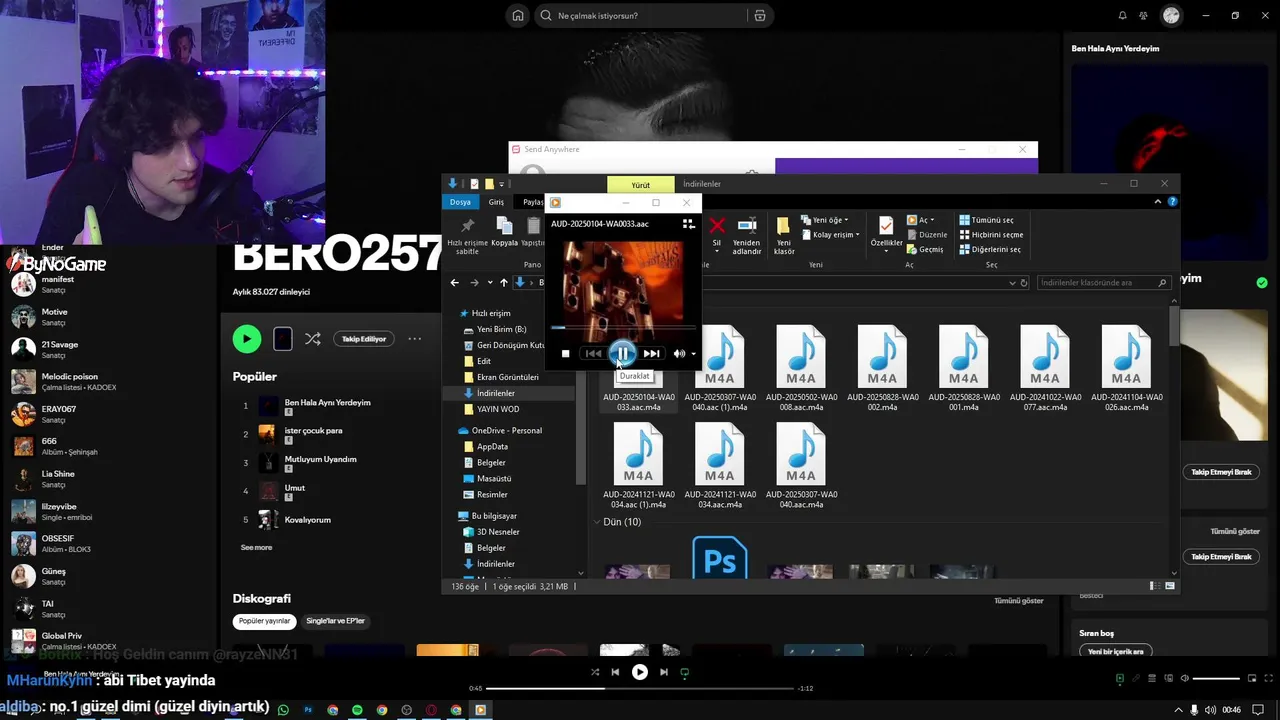Image resolution: width=1280 pixels, height=720 pixels.
Task: Seek in the media player progress bar
Action: pos(622,327)
